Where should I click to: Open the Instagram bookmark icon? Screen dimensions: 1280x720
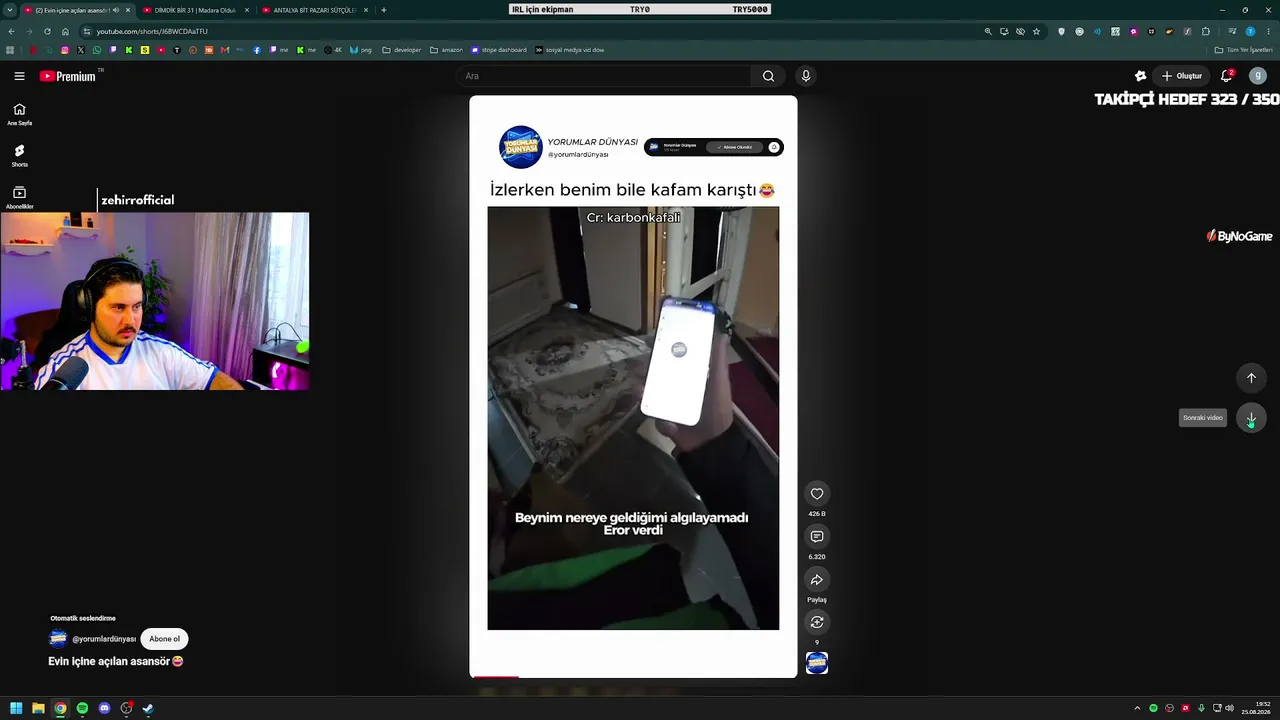(65, 50)
